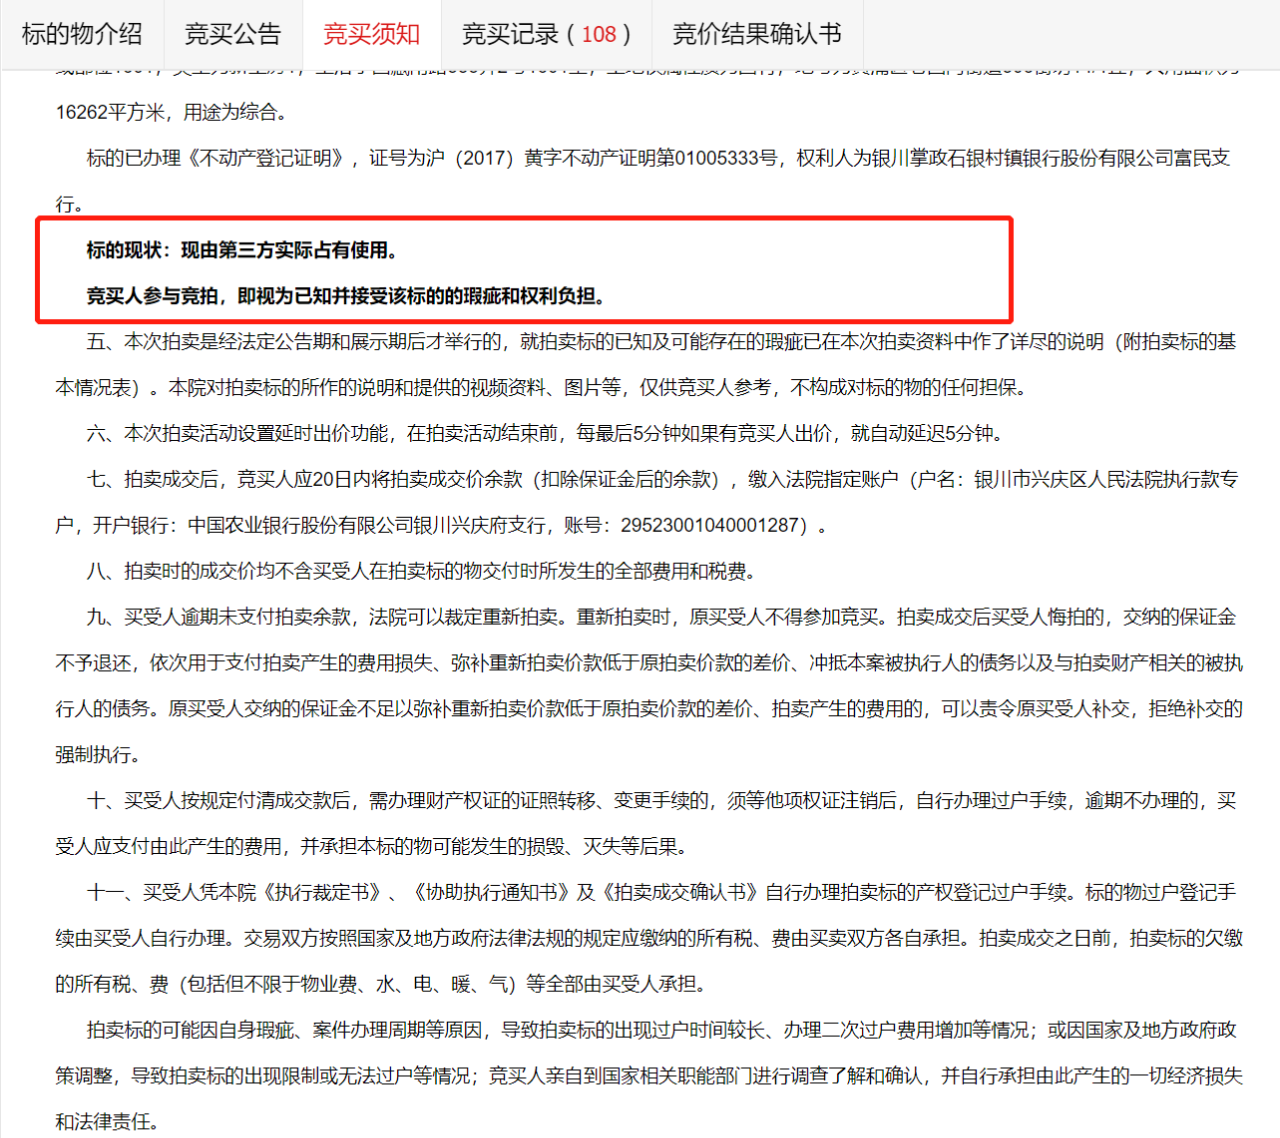Click the 16262平方米 area text
Screen dimensions: 1280x1138
[111, 112]
